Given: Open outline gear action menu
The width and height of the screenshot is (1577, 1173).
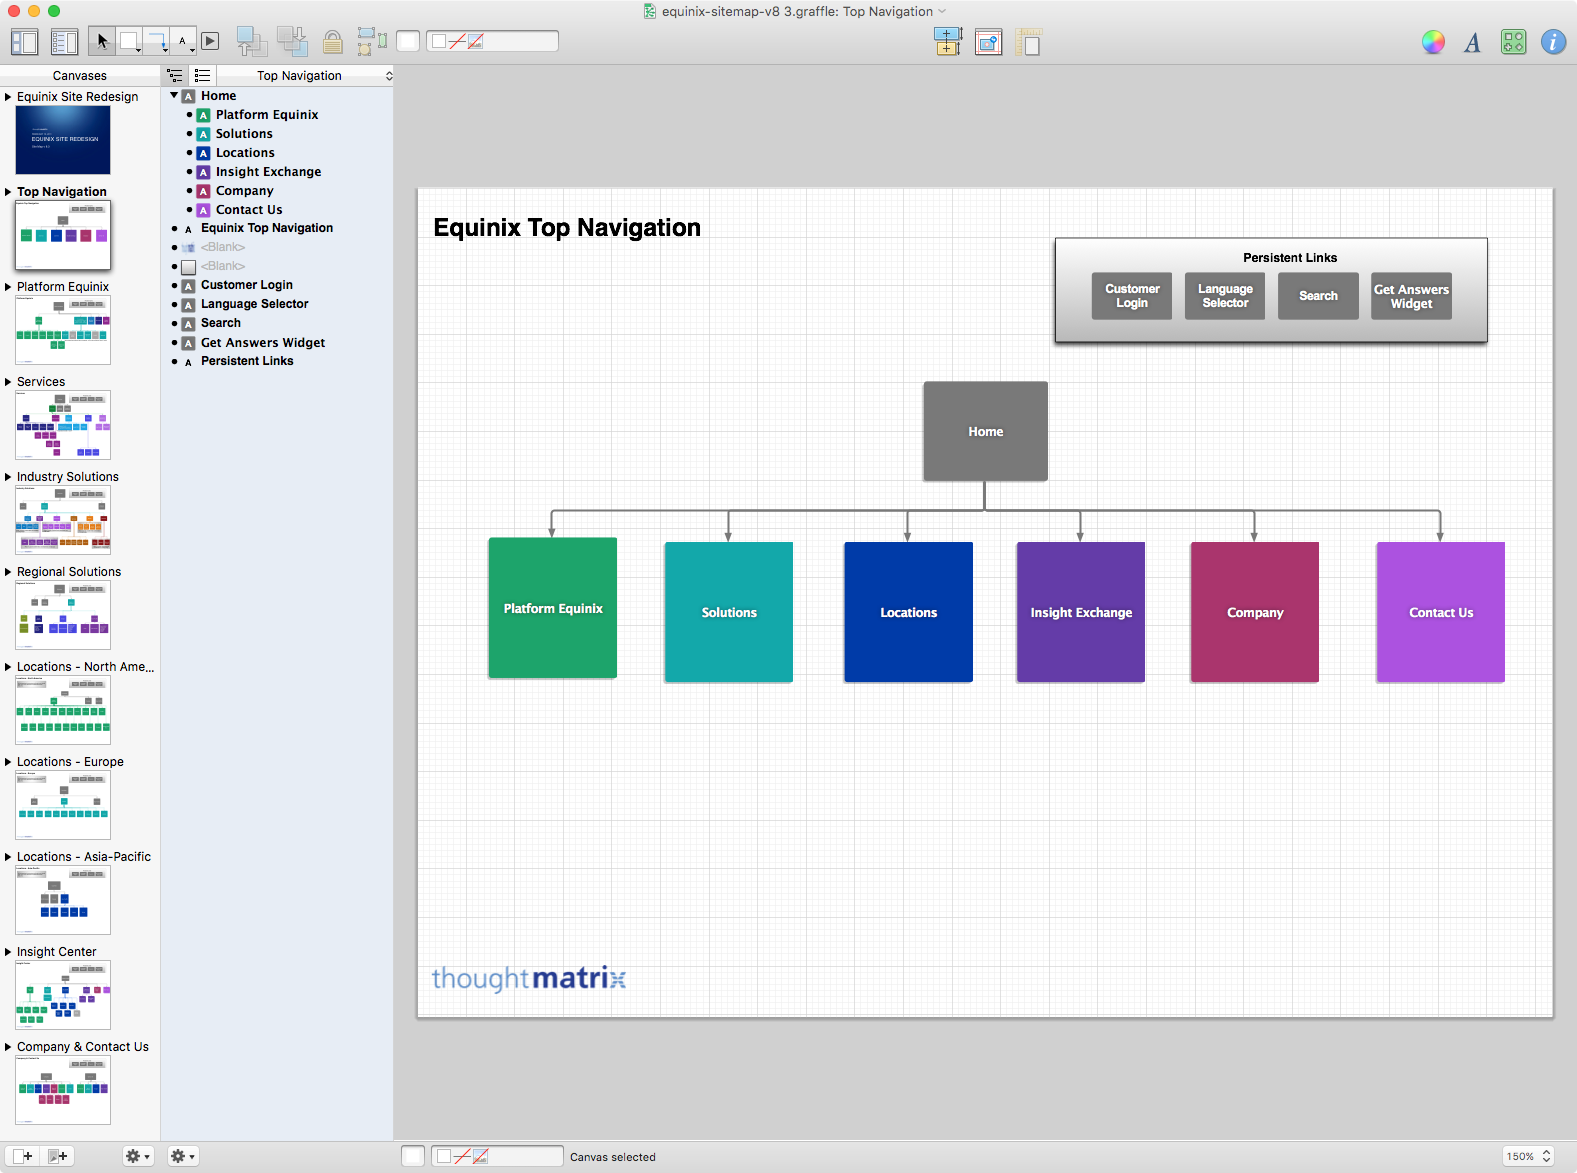Looking at the screenshot, I should pyautogui.click(x=182, y=1156).
